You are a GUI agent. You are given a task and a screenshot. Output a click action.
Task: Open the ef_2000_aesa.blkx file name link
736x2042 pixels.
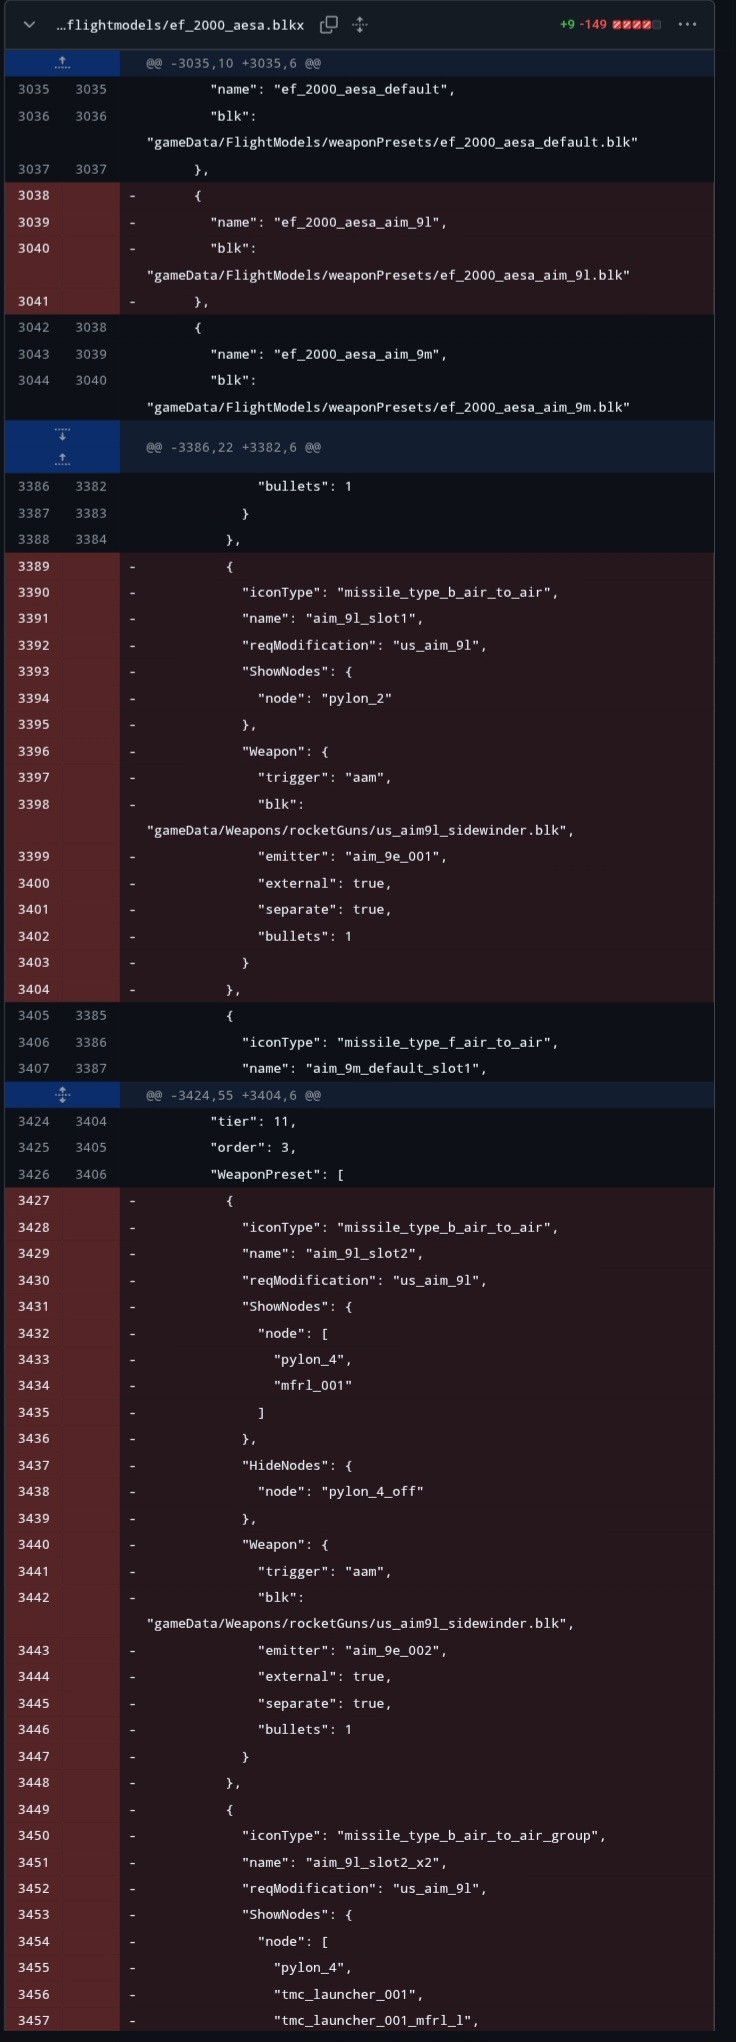(180, 24)
